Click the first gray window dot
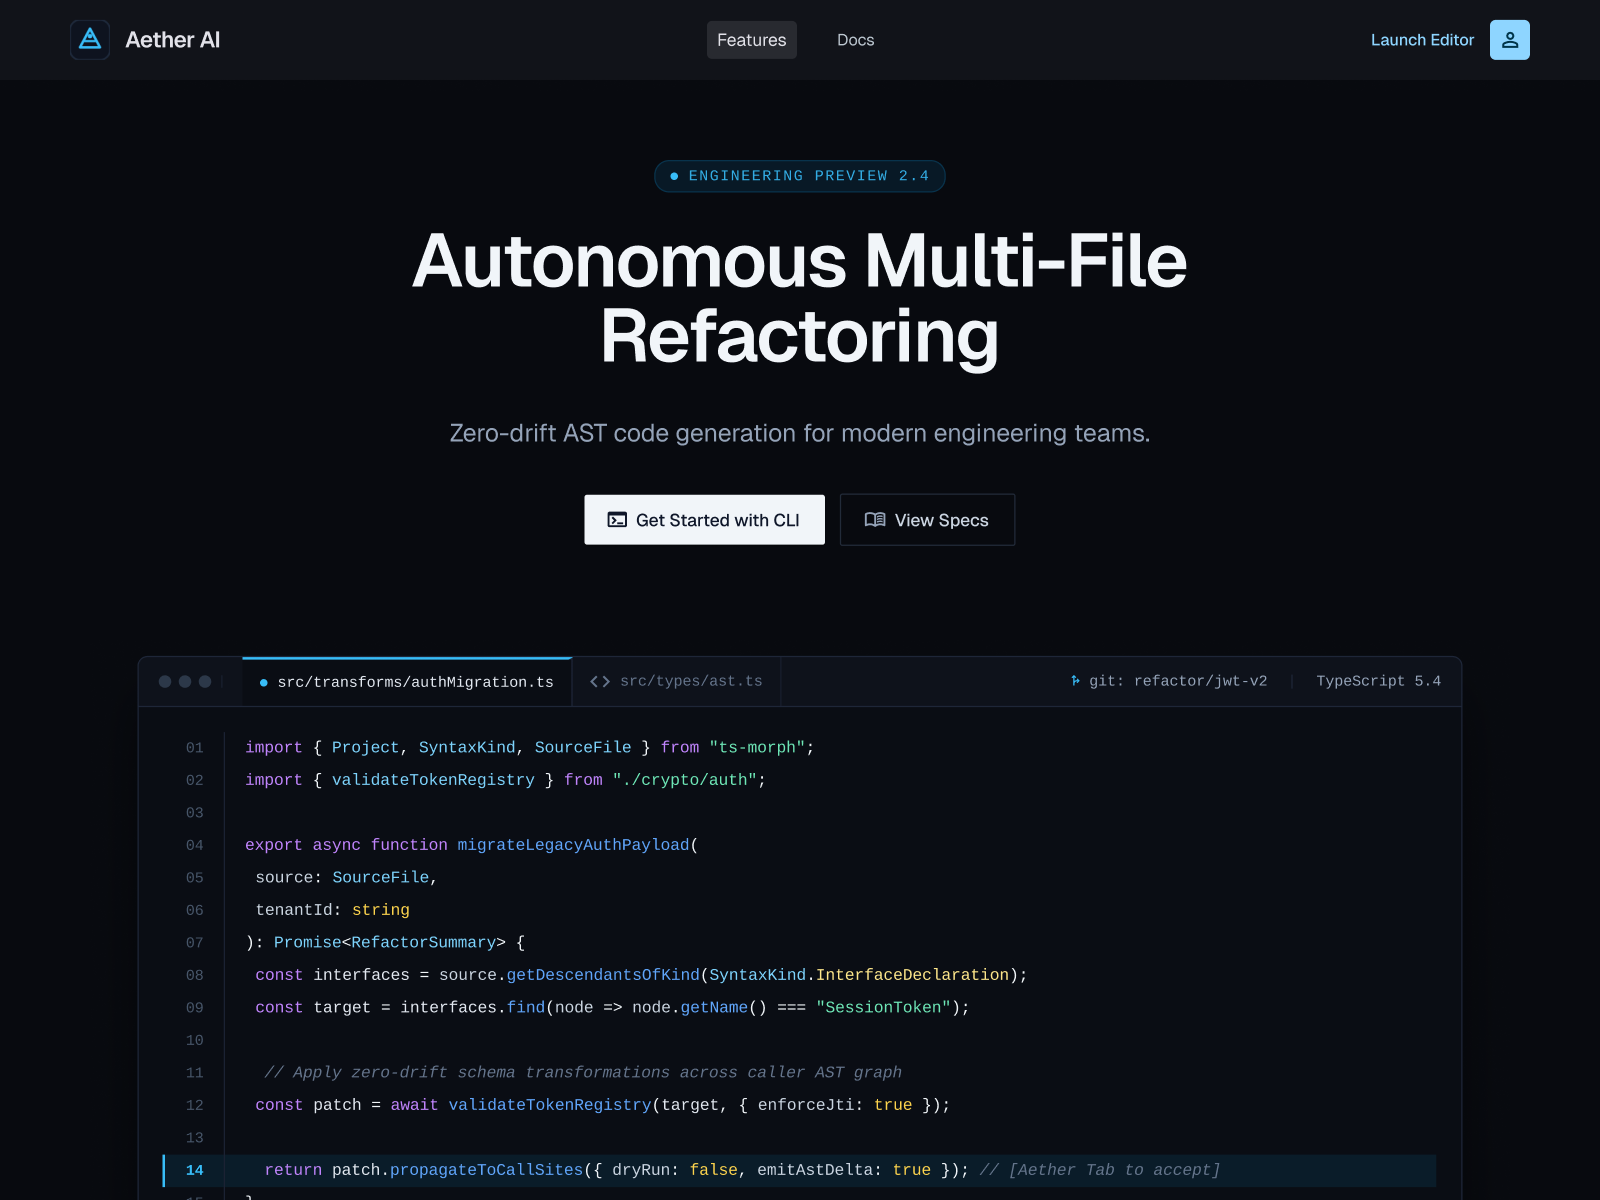 pos(165,682)
